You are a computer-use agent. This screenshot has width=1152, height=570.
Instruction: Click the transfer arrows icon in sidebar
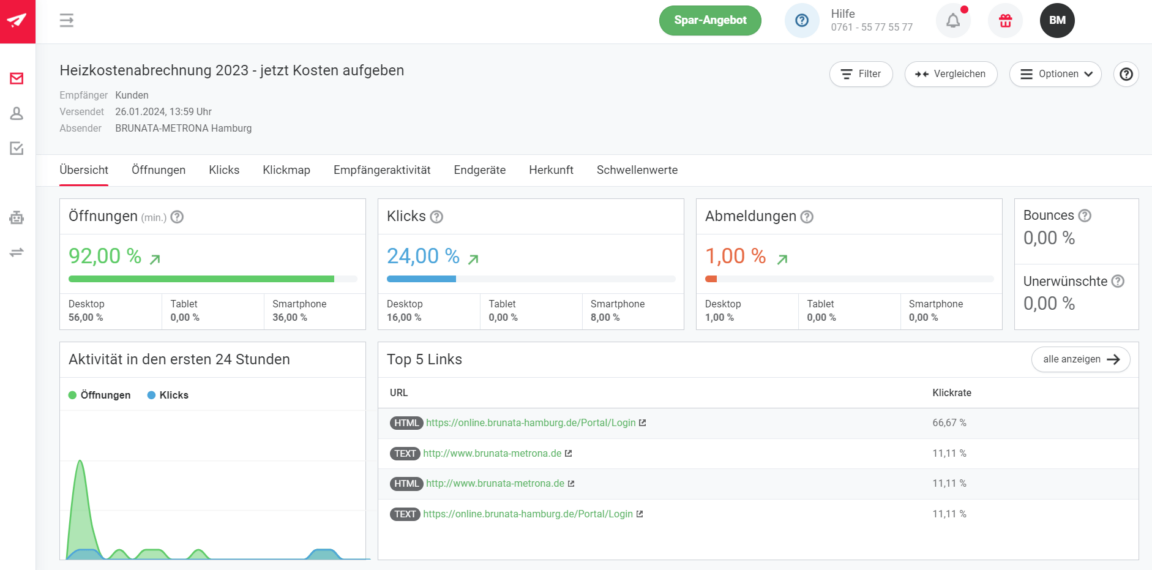pyautogui.click(x=17, y=252)
